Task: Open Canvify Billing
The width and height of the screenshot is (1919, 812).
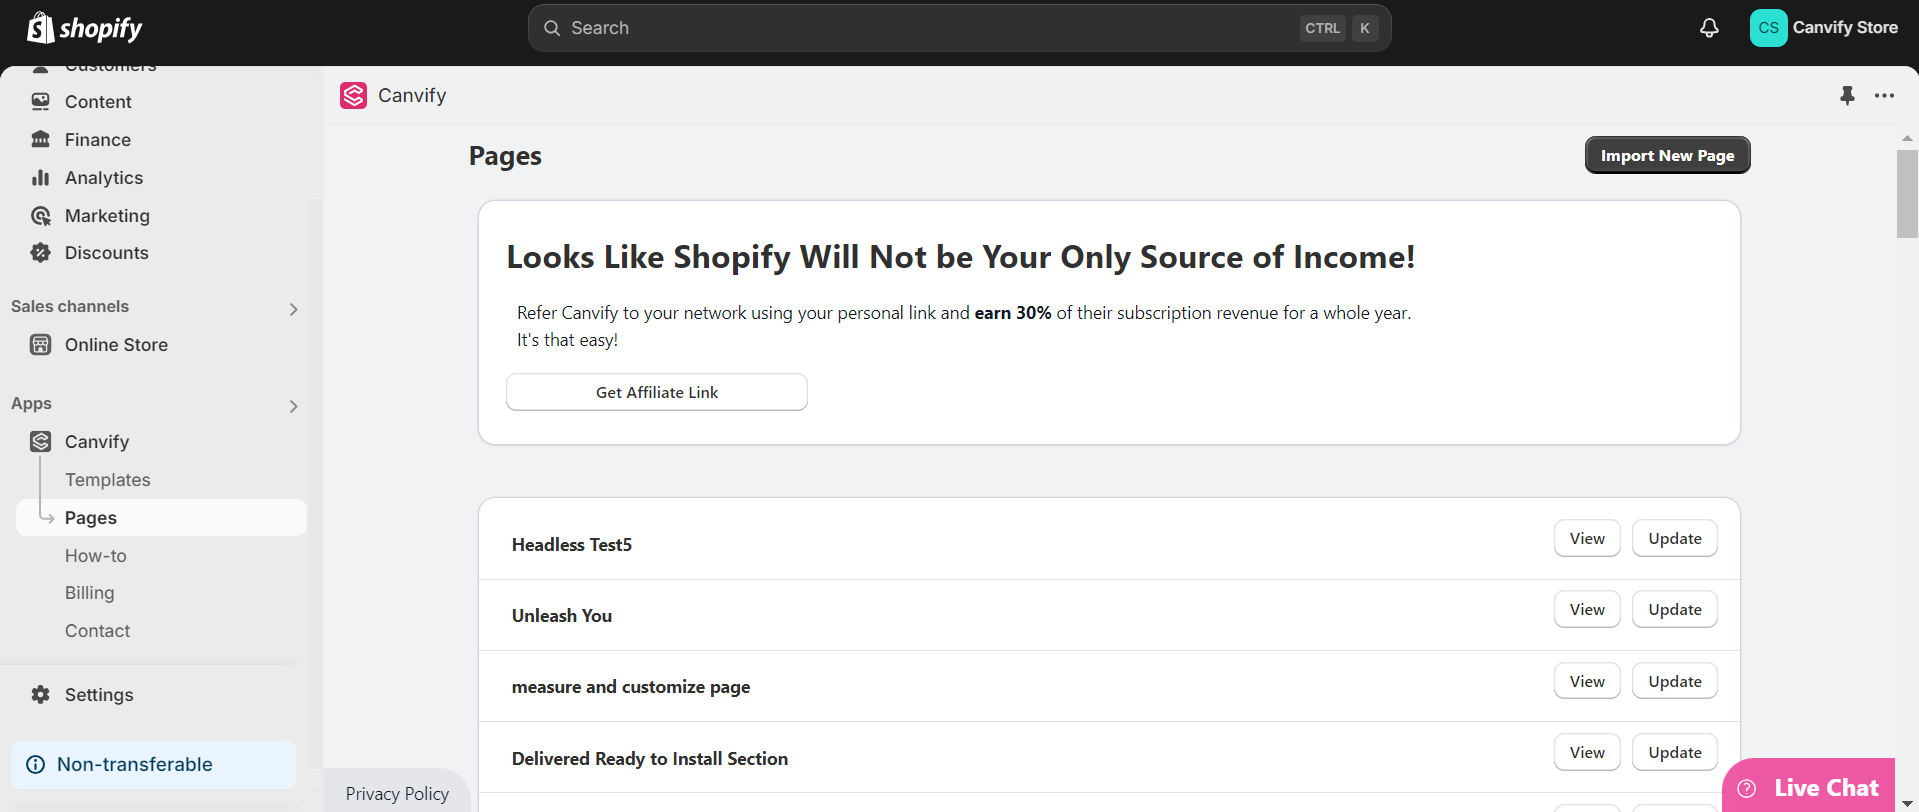Action: 89,593
